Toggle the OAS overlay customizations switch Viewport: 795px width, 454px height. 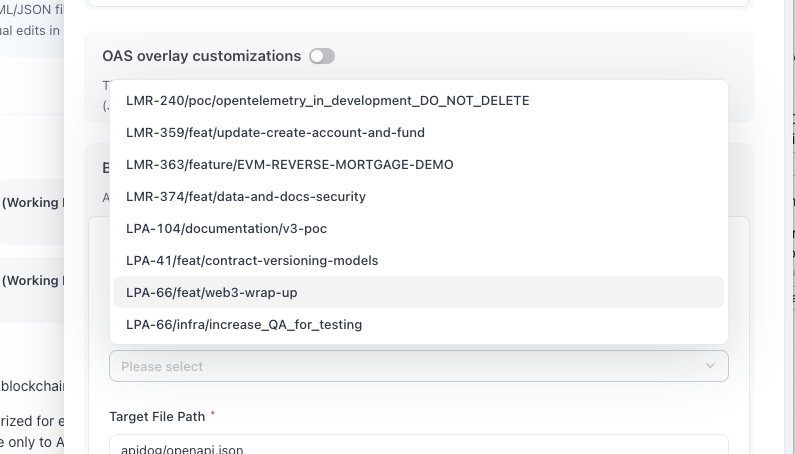[321, 56]
